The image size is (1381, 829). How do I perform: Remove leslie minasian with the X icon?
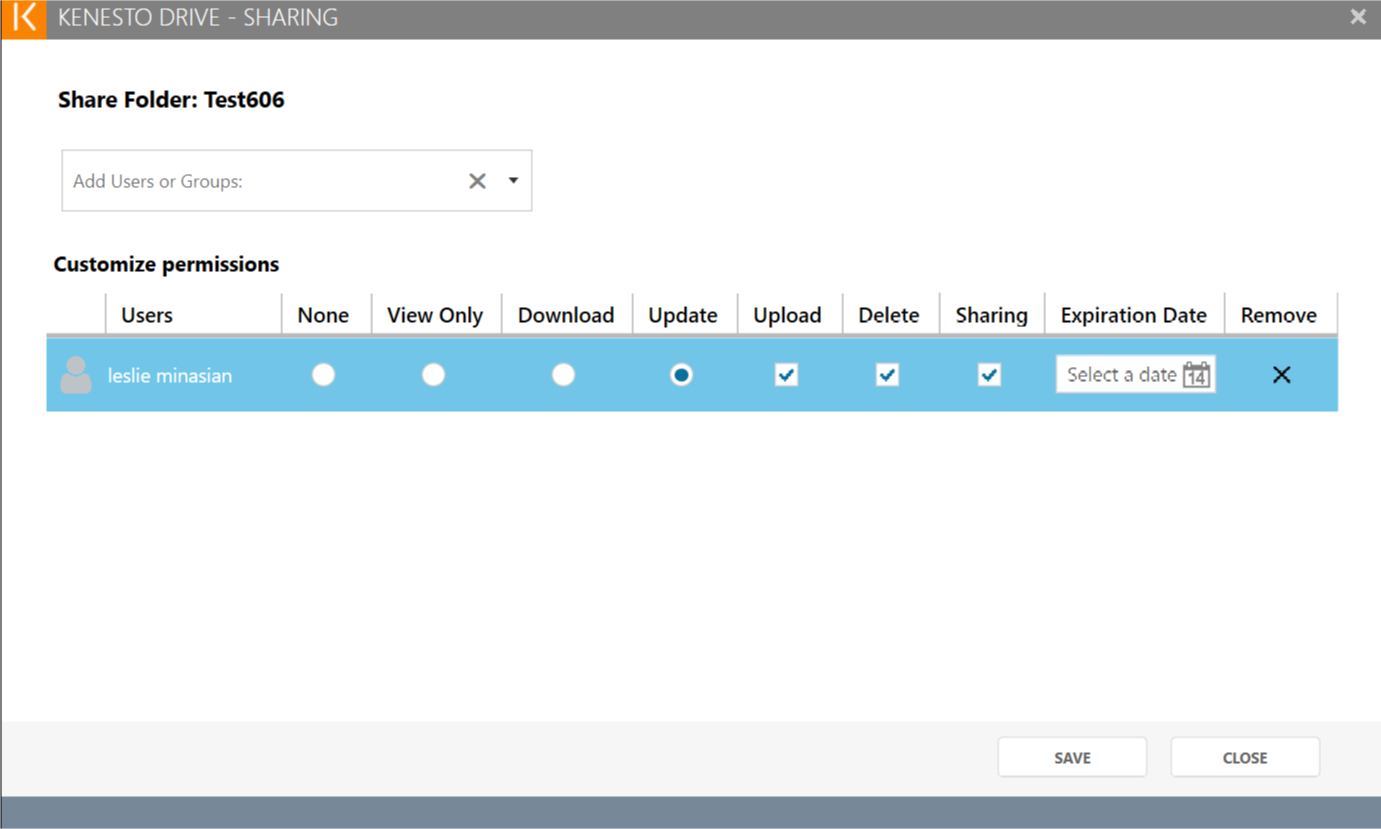[1281, 375]
